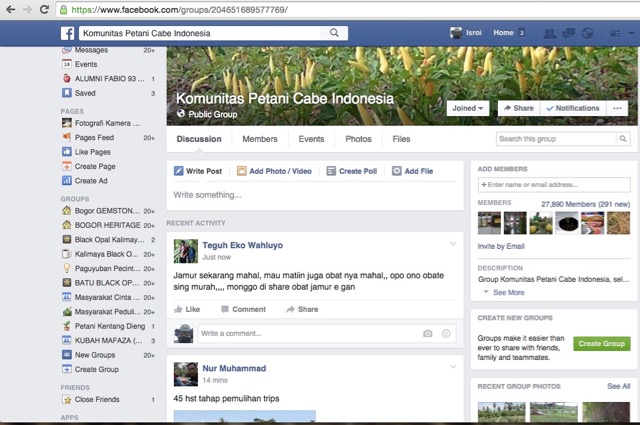Screen dimensions: 640x425
Task: Click the search magnifier in top bar
Action: [334, 33]
